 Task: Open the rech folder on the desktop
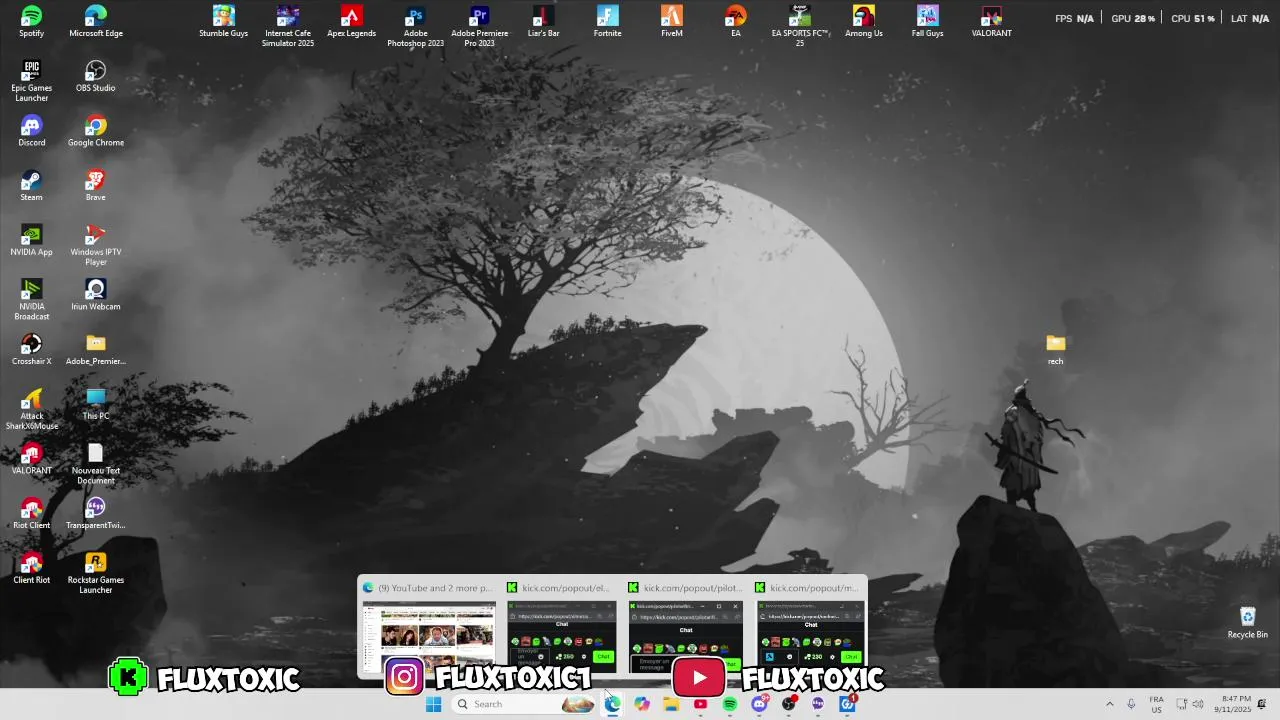click(x=1055, y=350)
